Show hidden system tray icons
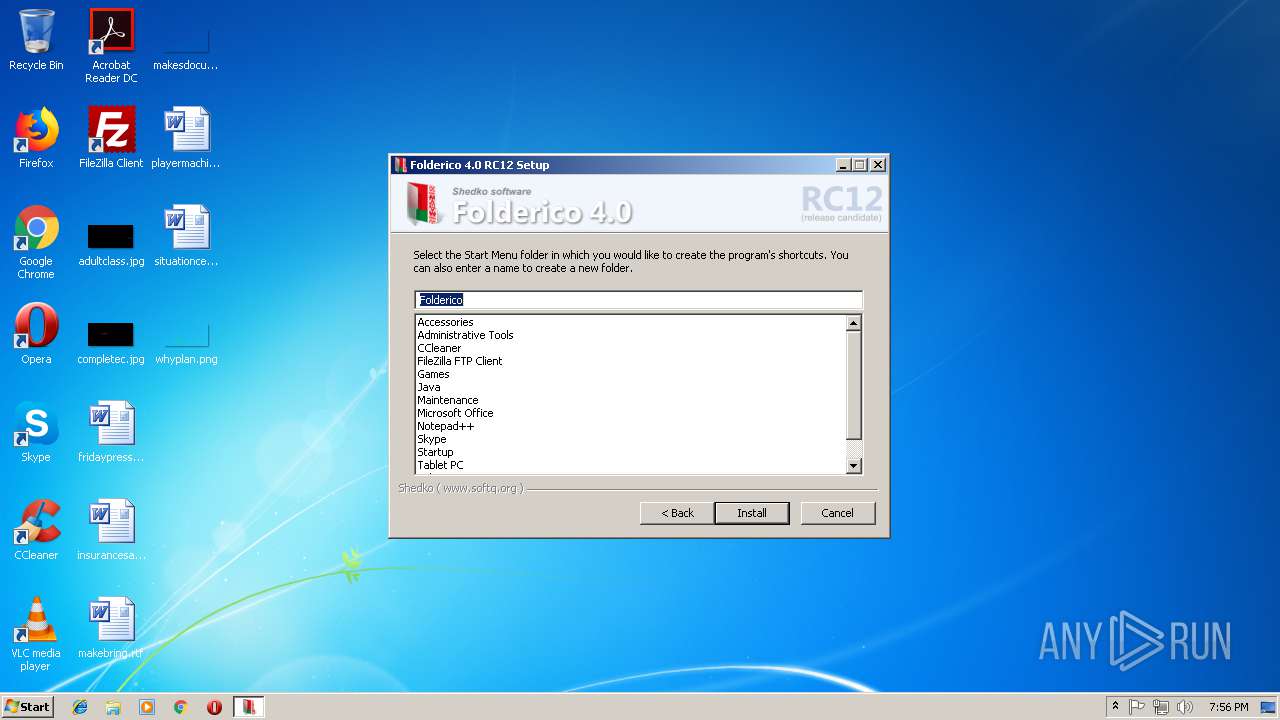 tap(1116, 707)
